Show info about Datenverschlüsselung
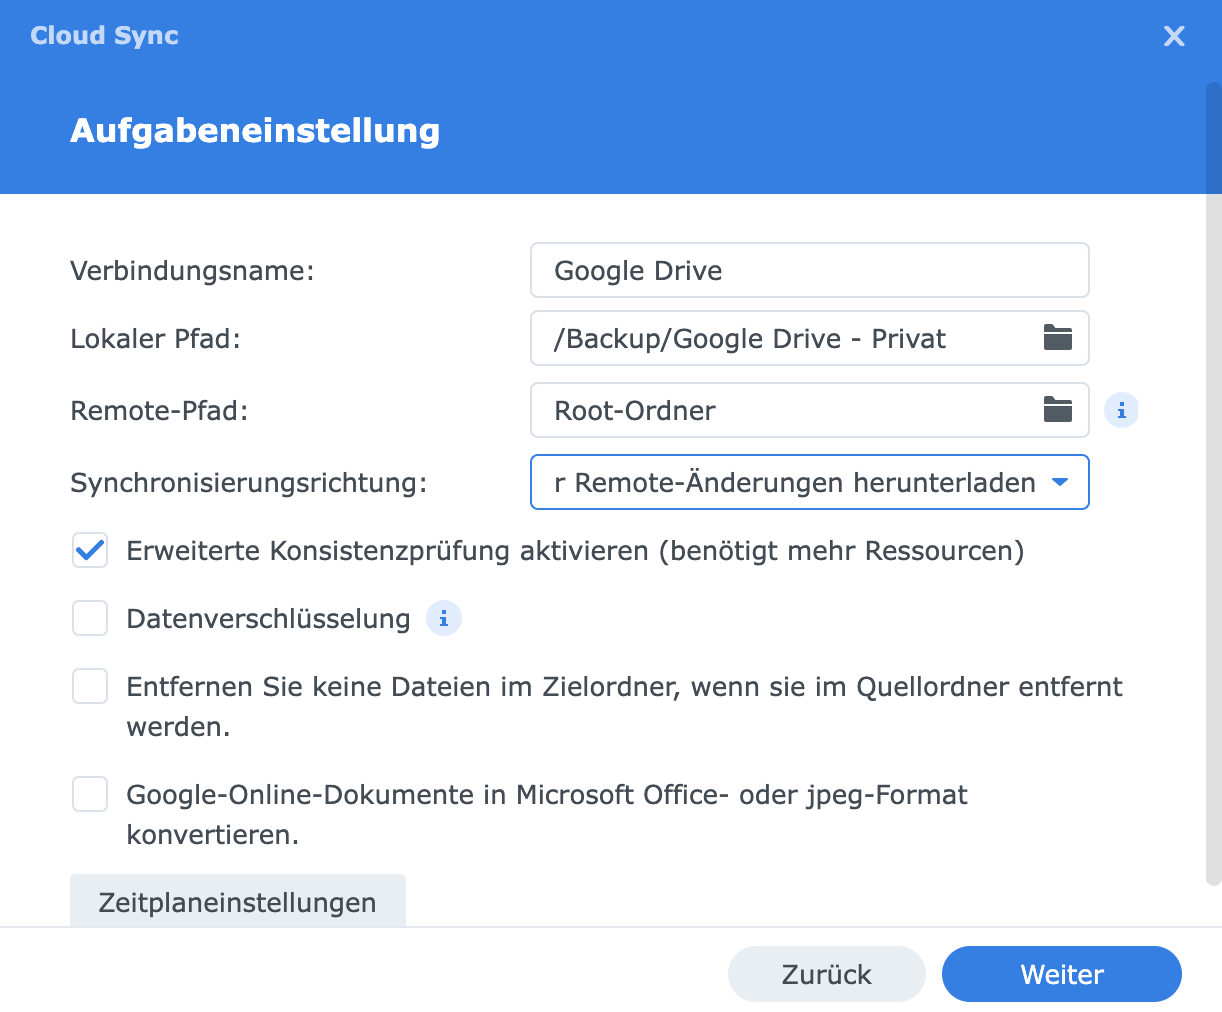 pos(444,619)
